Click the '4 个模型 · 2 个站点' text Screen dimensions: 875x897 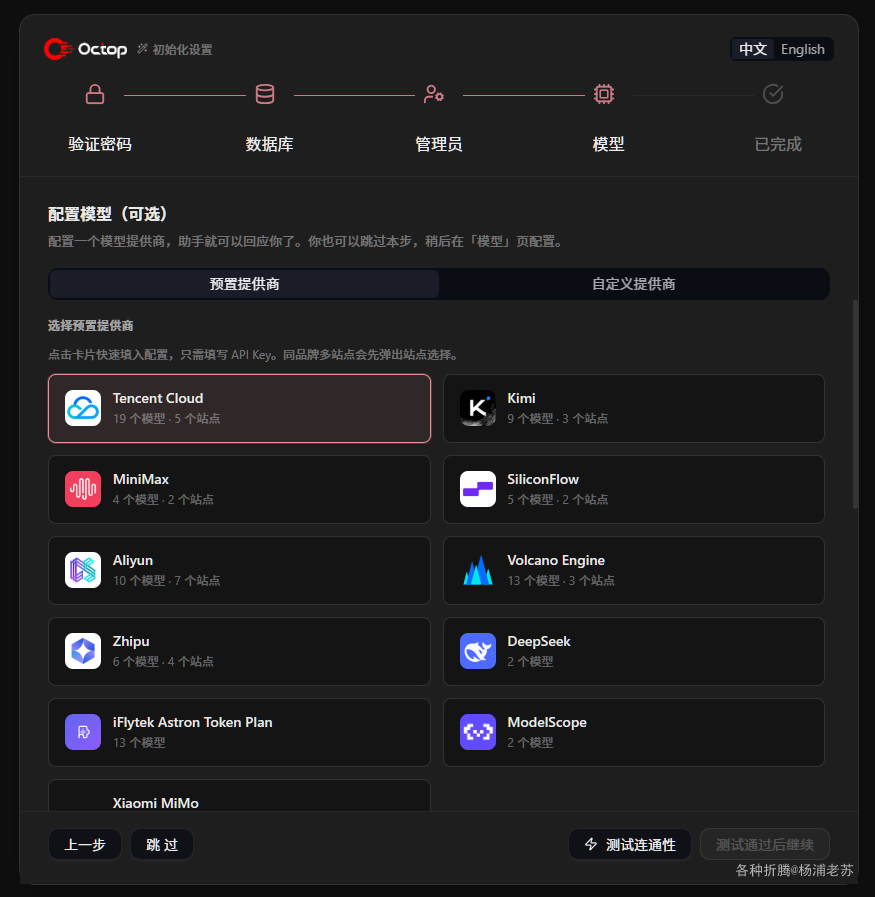[163, 499]
